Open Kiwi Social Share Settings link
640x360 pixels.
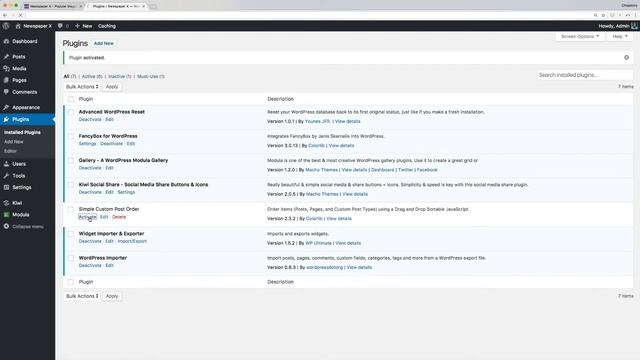point(126,192)
